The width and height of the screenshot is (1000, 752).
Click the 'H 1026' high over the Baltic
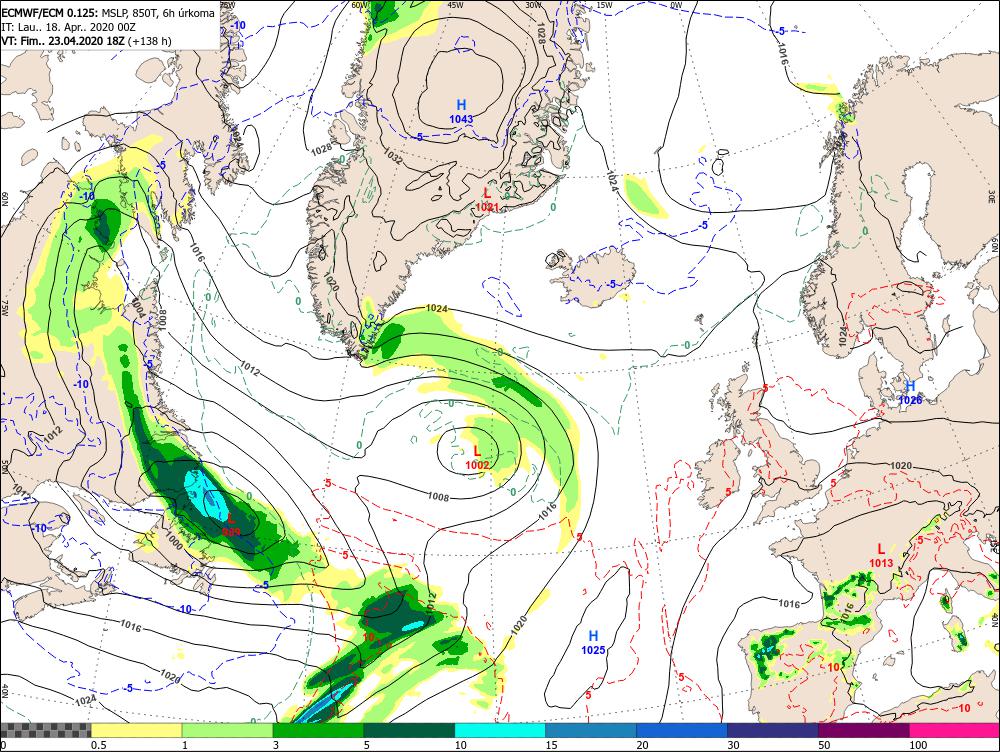(910, 393)
